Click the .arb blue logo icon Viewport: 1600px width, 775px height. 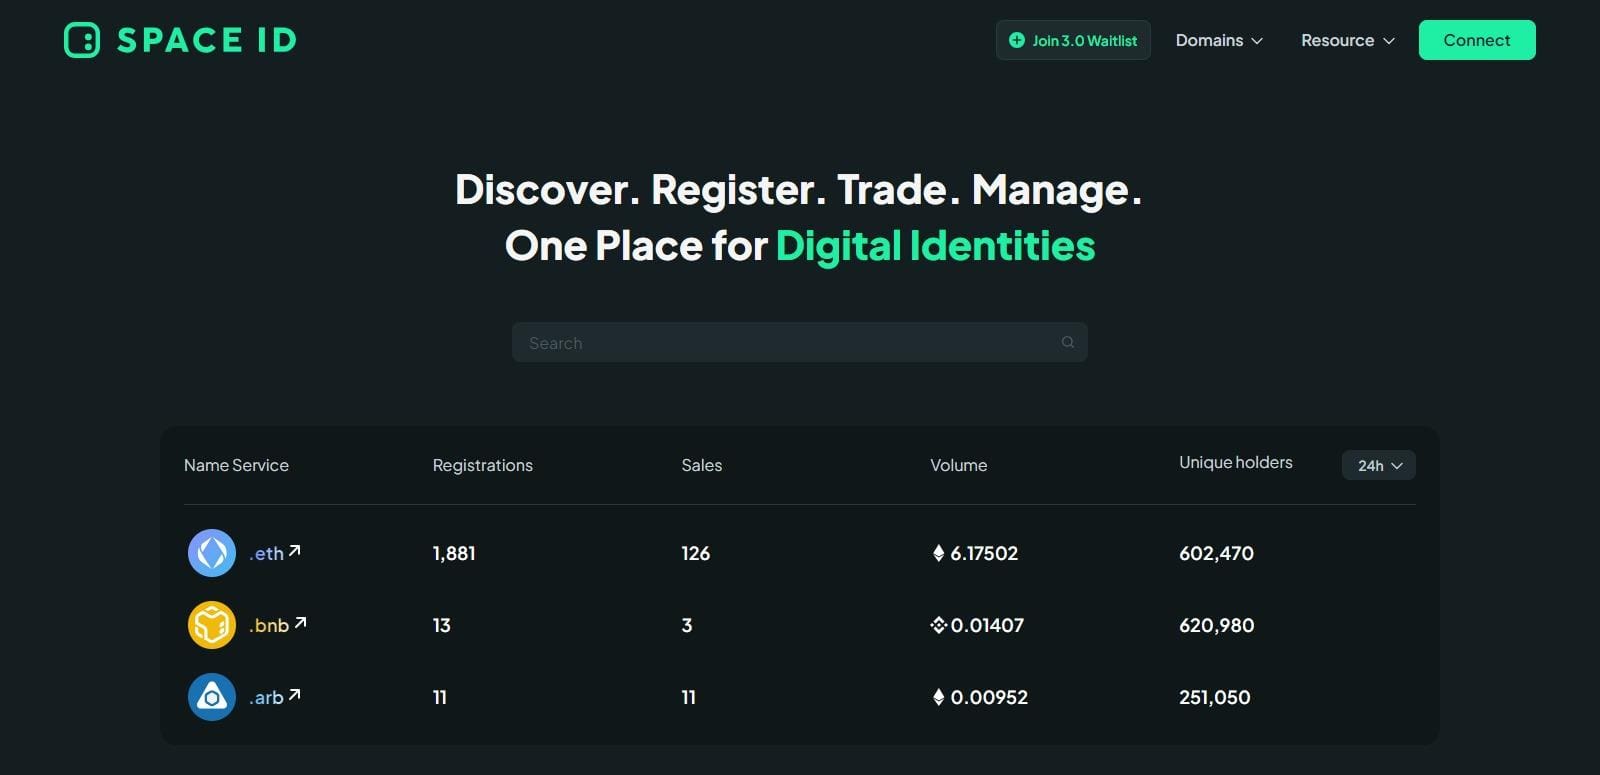pyautogui.click(x=212, y=697)
